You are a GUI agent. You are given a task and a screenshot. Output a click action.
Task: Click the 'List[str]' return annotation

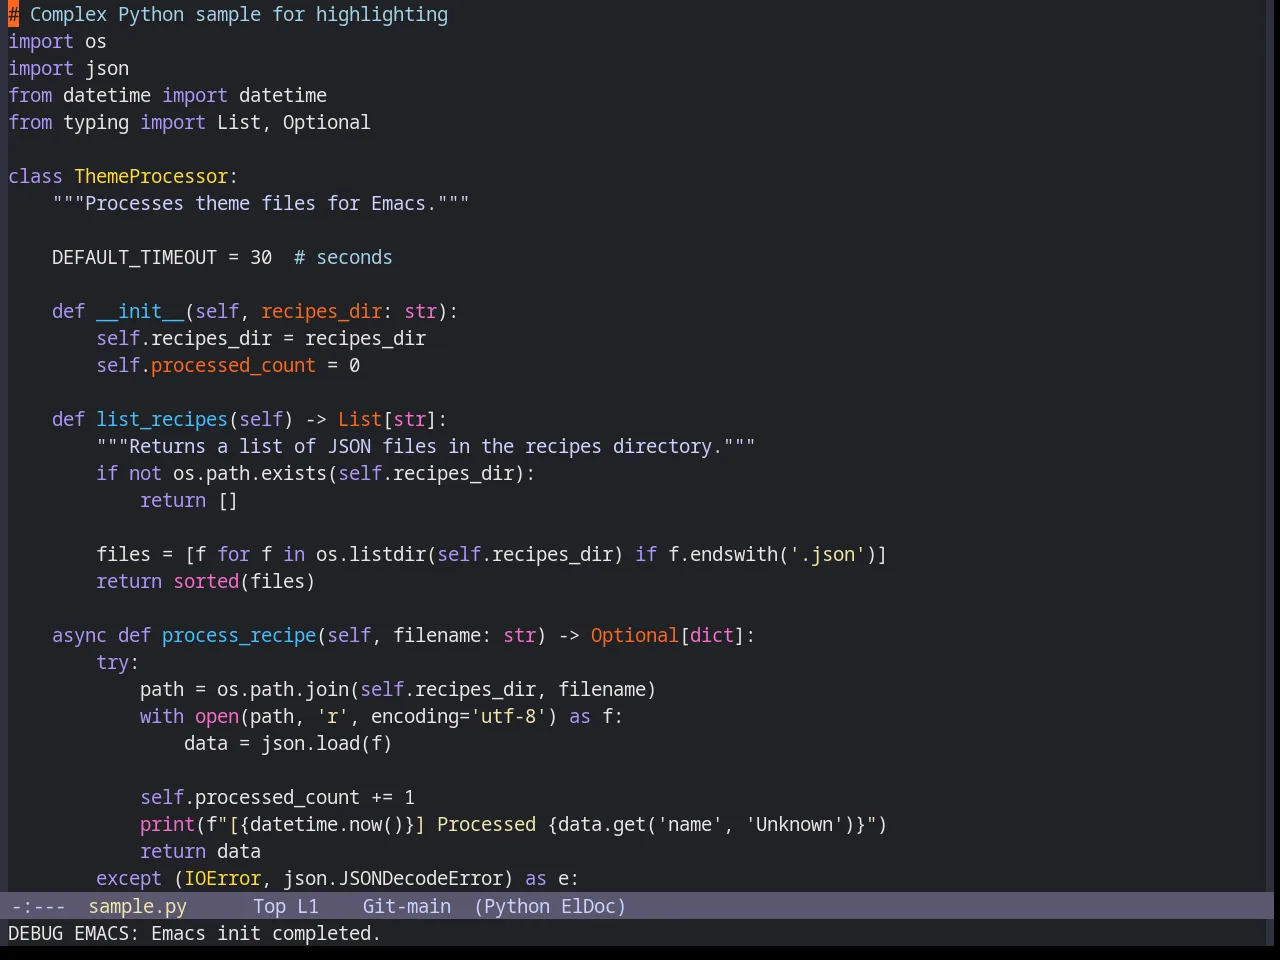(x=387, y=419)
